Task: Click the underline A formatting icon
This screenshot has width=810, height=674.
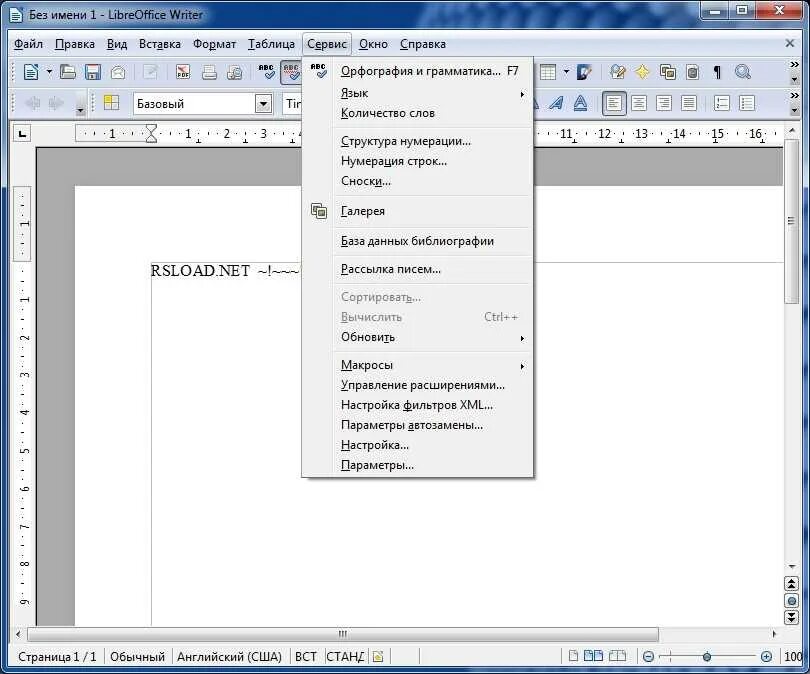Action: coord(581,103)
